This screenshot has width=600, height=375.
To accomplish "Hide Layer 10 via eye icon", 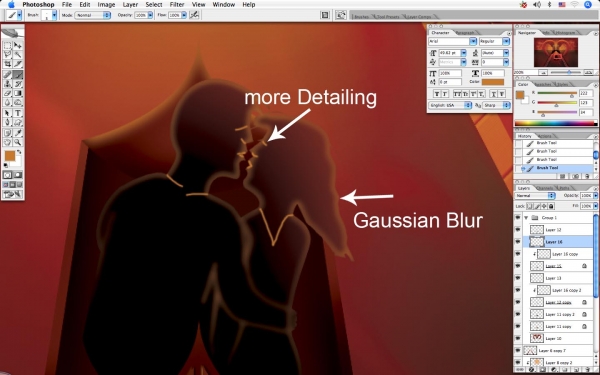I will click(x=518, y=338).
